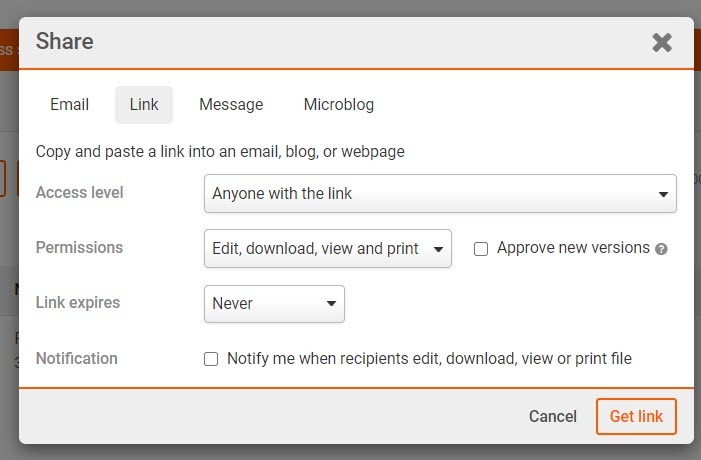Viewport: 701px width, 460px height.
Task: Enable the Approve new versions checkbox
Action: pyautogui.click(x=481, y=249)
